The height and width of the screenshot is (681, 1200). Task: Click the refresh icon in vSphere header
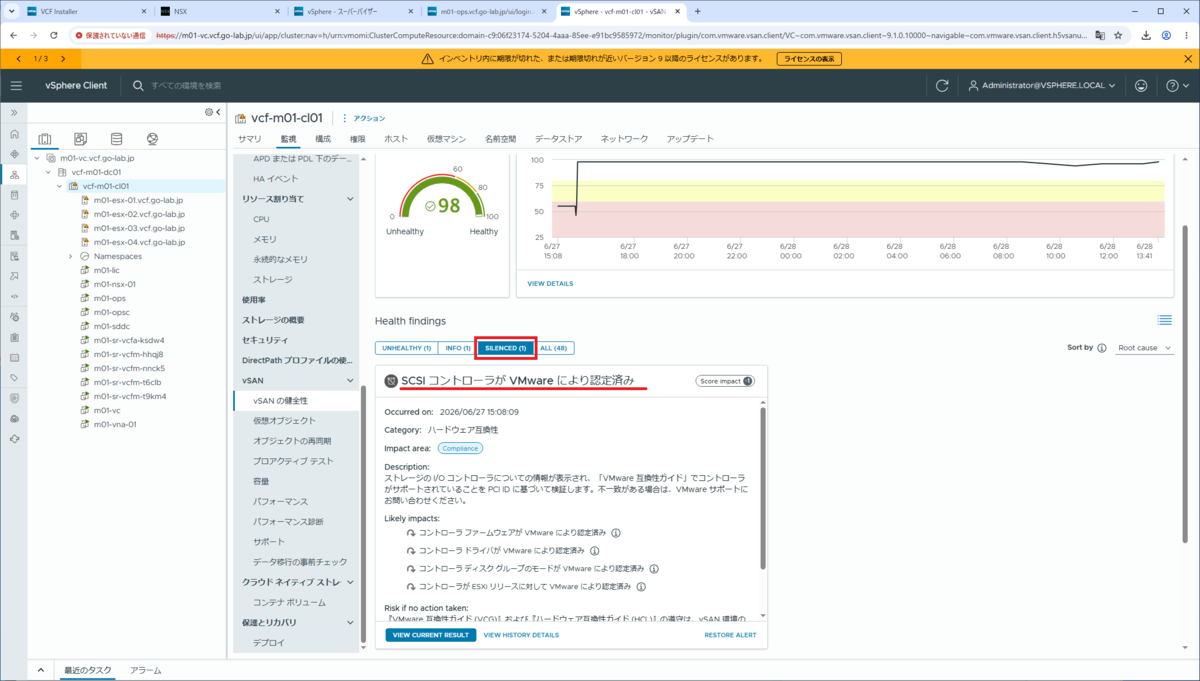tap(942, 86)
